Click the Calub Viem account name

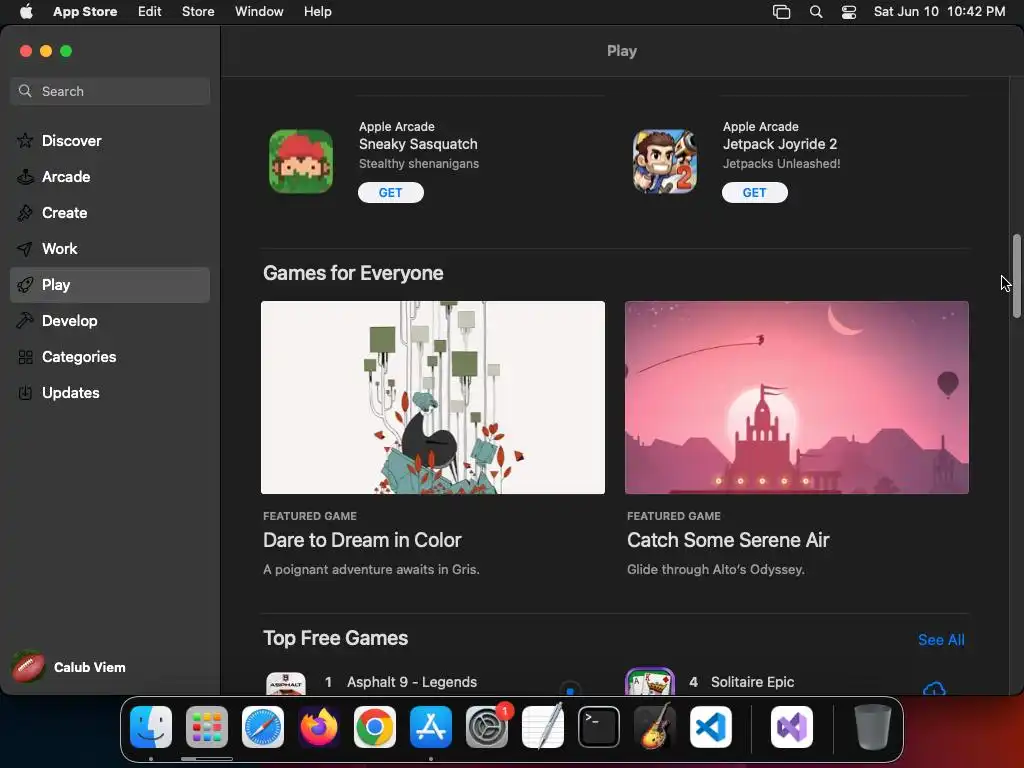[89, 667]
